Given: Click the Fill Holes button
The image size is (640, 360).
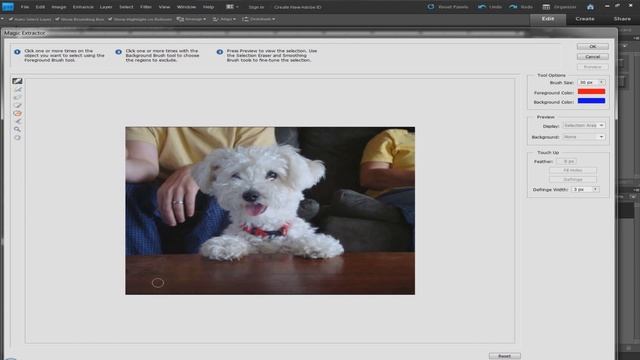Looking at the screenshot, I should [x=573, y=170].
